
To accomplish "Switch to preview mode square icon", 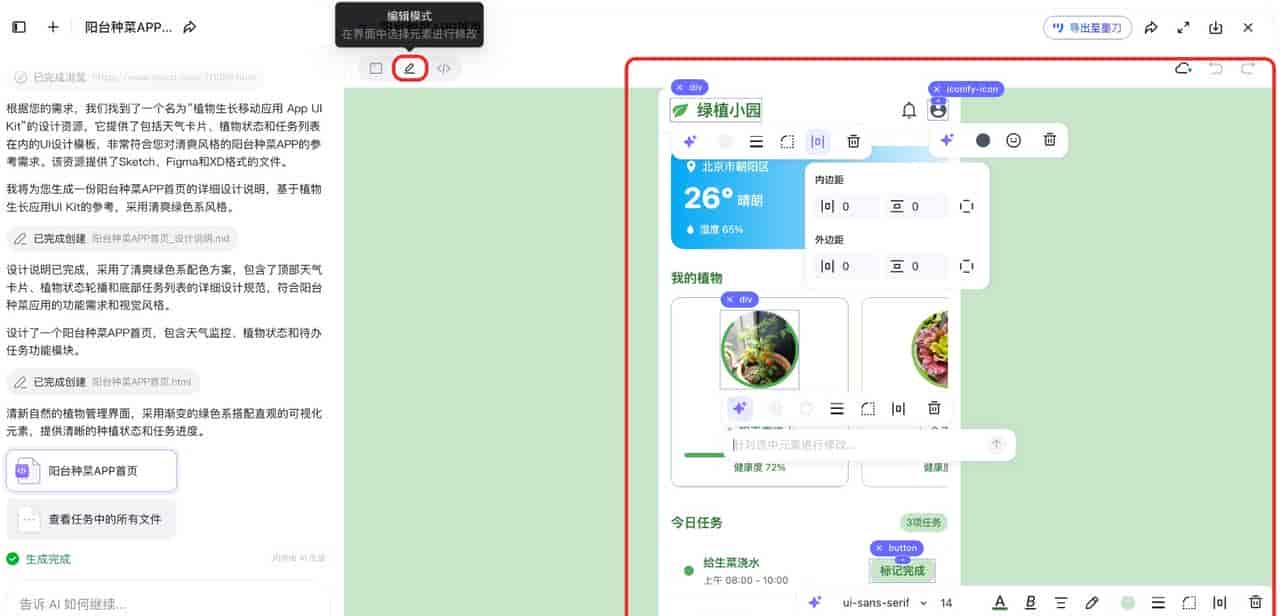I will [x=376, y=68].
